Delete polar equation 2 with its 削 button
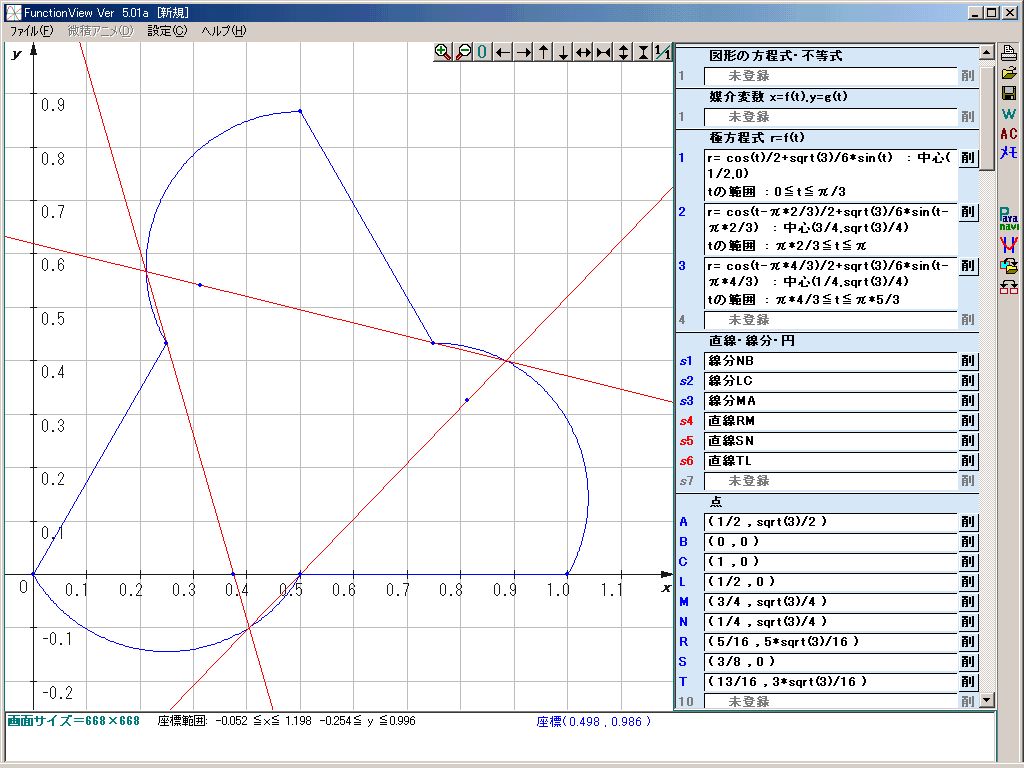This screenshot has height=768, width=1024. [968, 212]
